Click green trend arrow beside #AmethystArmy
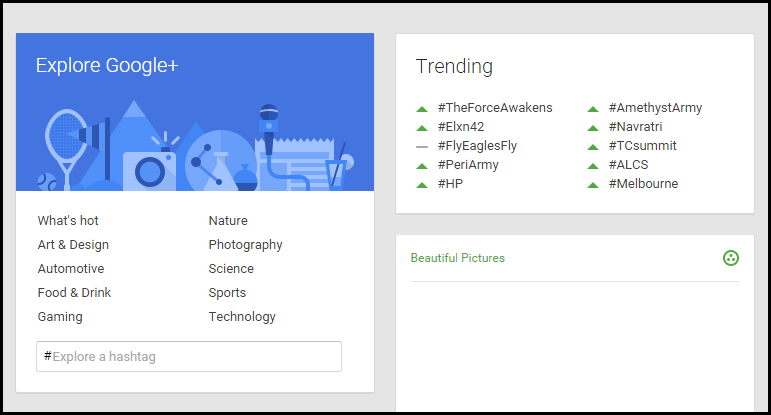The image size is (771, 415). 593,109
